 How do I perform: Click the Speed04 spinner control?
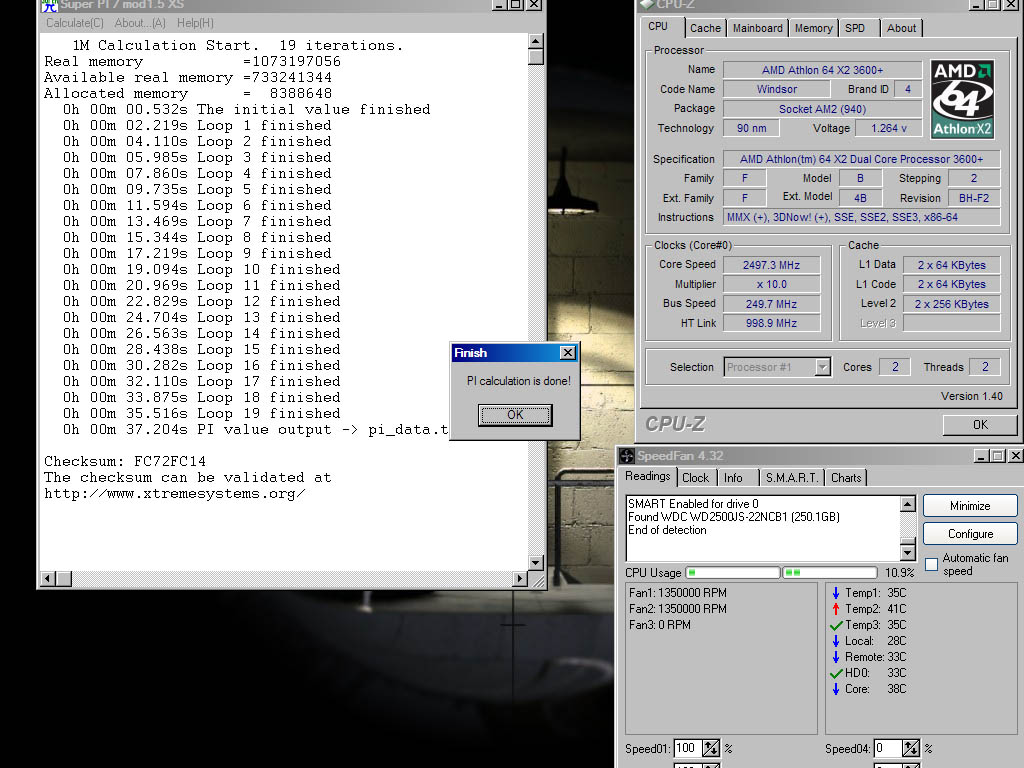[x=910, y=748]
